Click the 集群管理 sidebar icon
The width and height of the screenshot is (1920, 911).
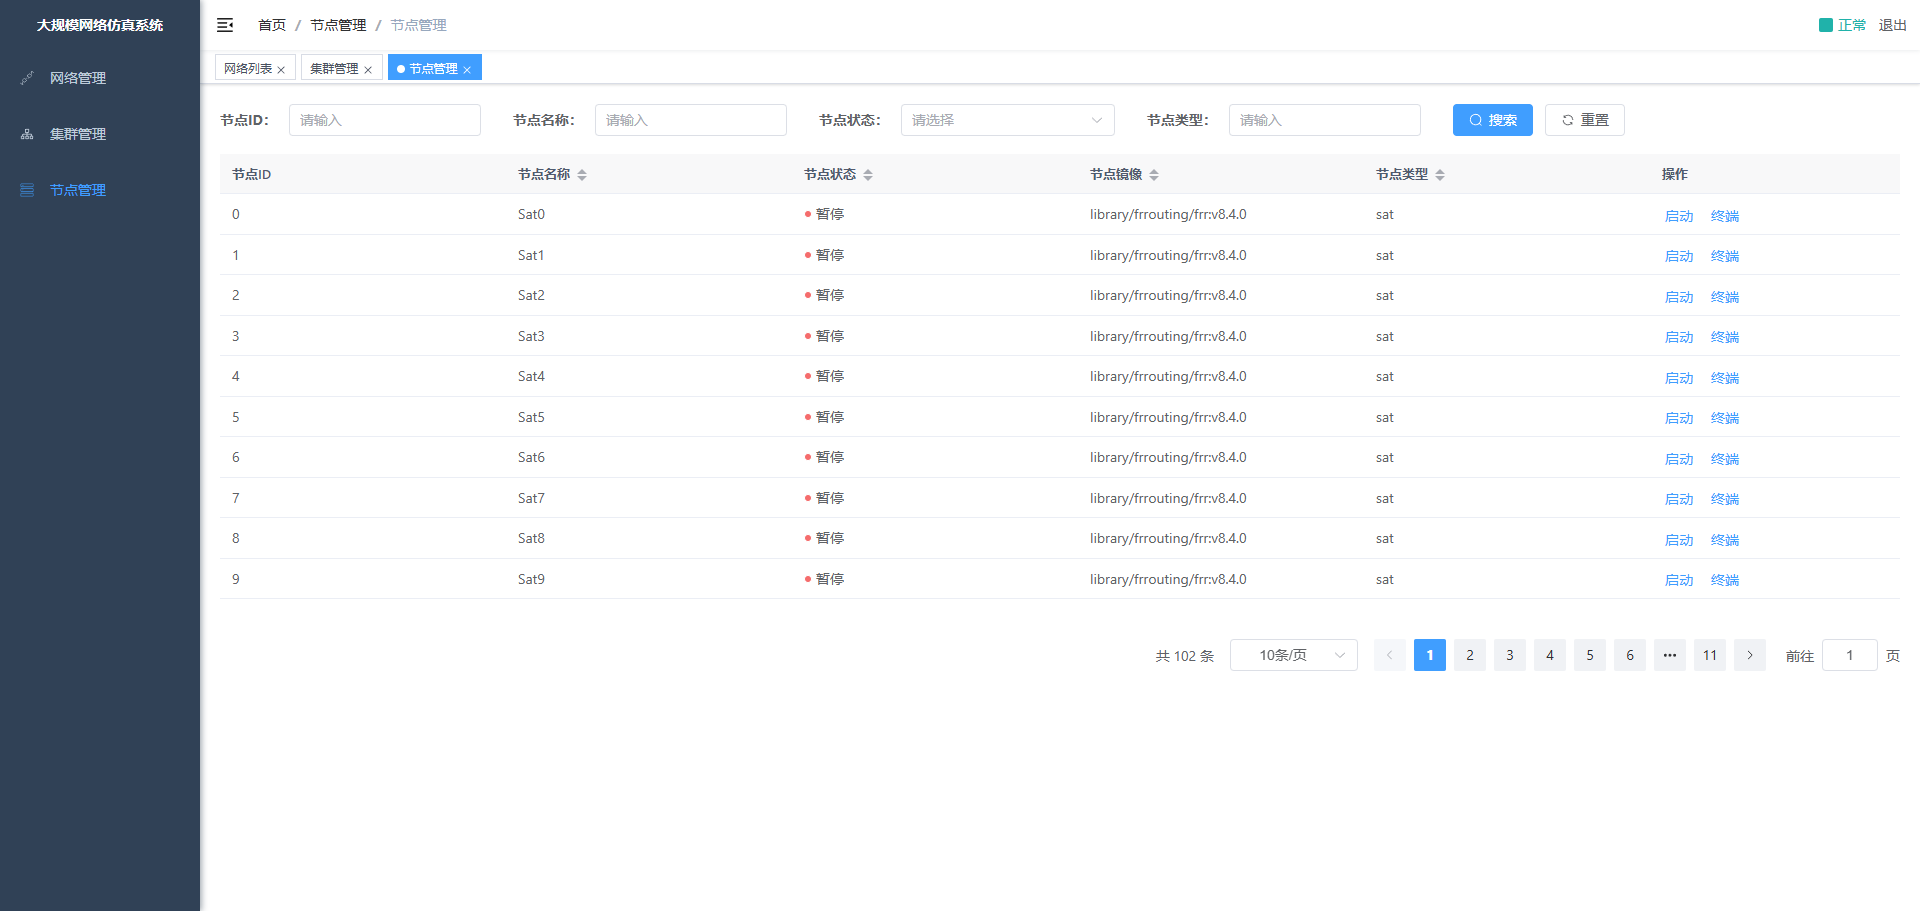click(x=27, y=134)
